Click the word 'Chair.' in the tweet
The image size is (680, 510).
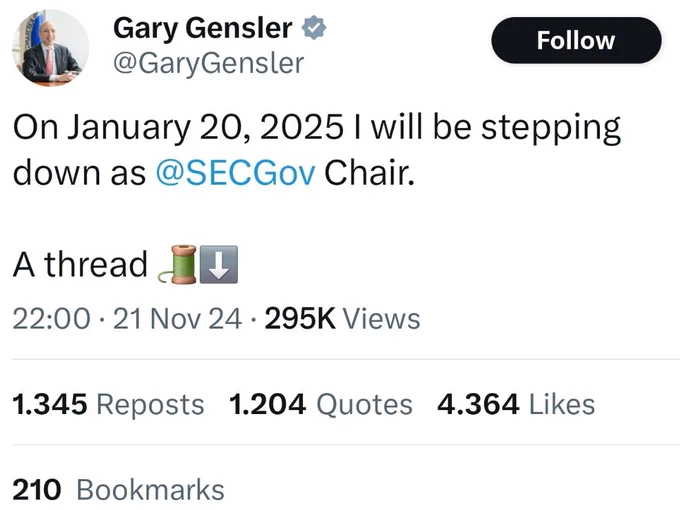(369, 173)
